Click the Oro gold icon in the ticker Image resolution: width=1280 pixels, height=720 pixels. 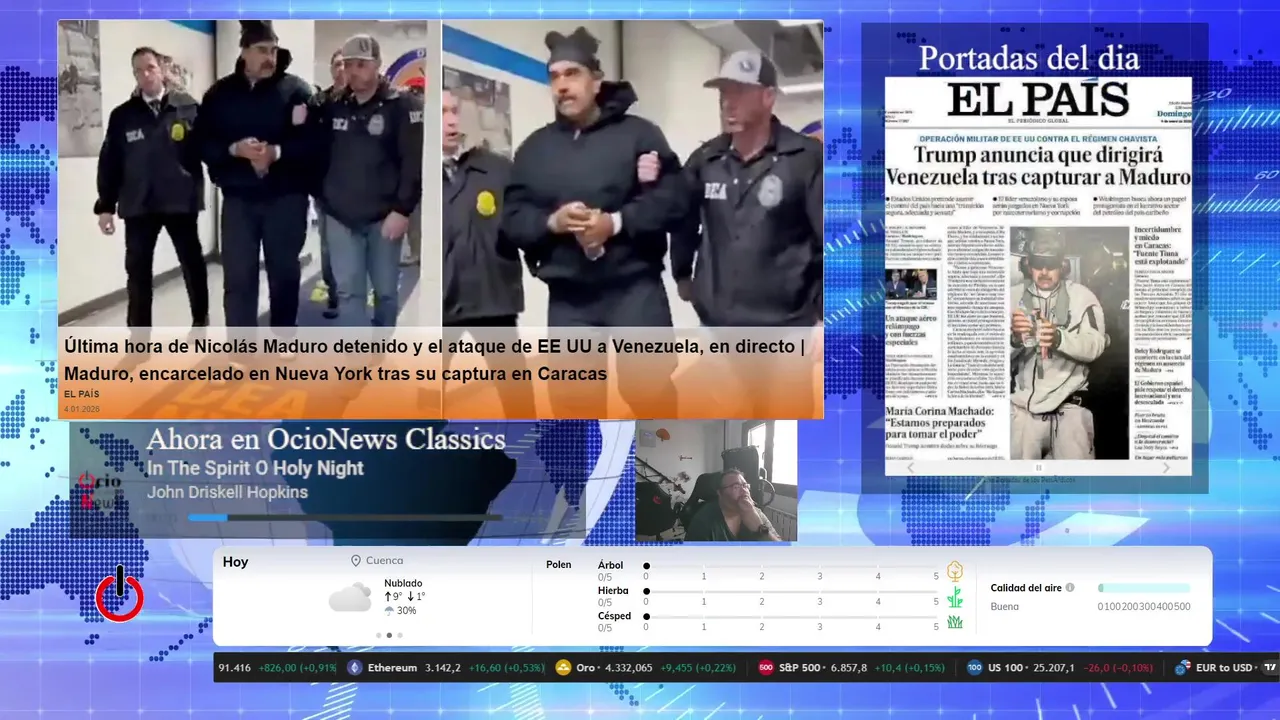[x=563, y=668]
